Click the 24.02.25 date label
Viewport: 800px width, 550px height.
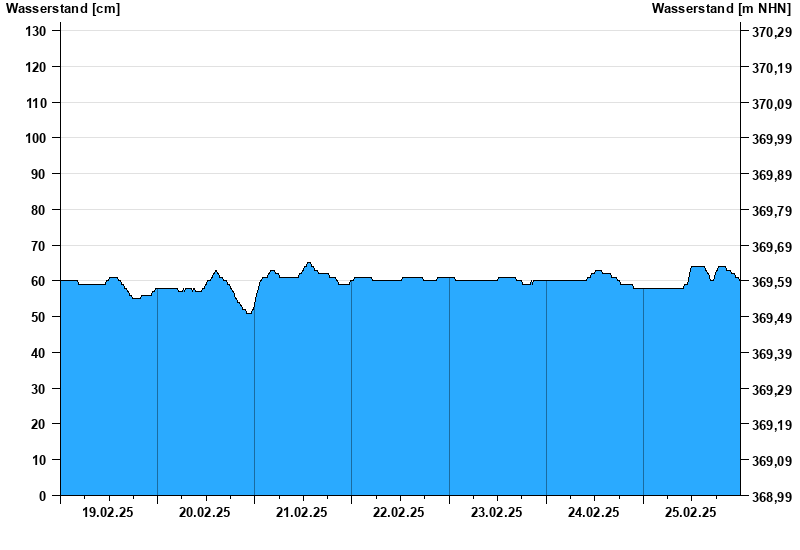(x=593, y=512)
